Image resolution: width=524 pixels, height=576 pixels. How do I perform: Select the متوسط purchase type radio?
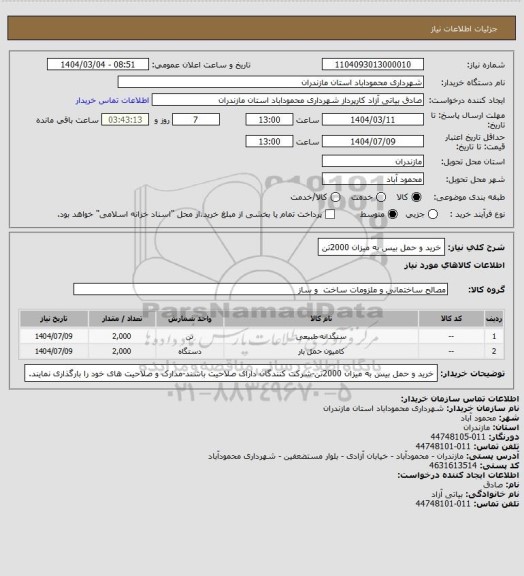tap(393, 214)
